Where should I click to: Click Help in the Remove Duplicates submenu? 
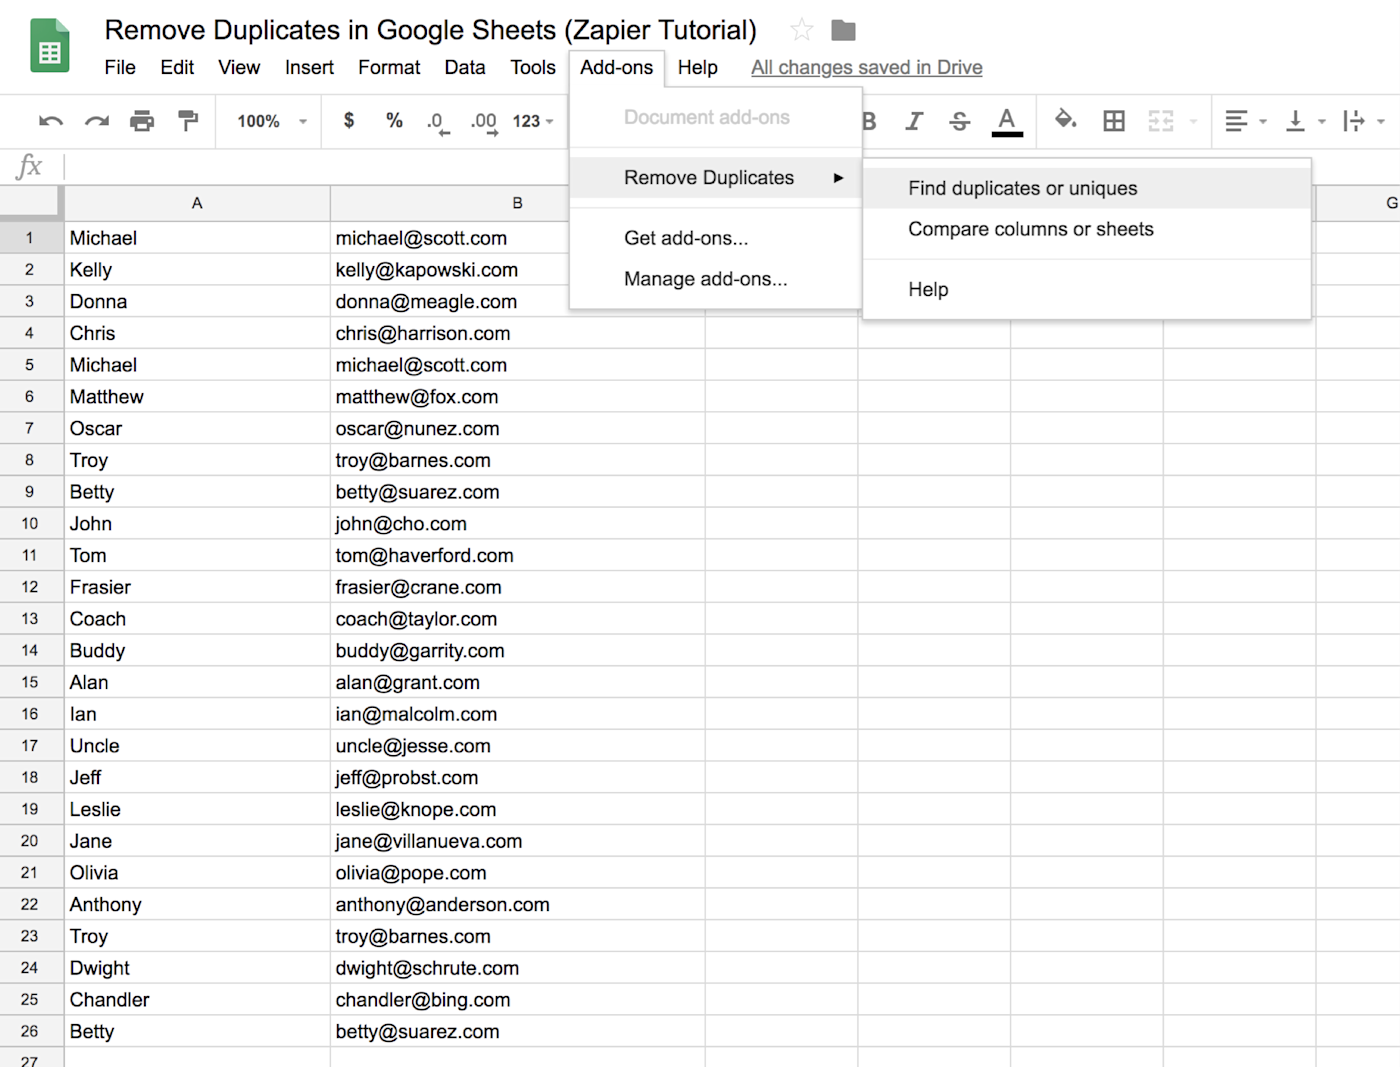pos(1087,289)
